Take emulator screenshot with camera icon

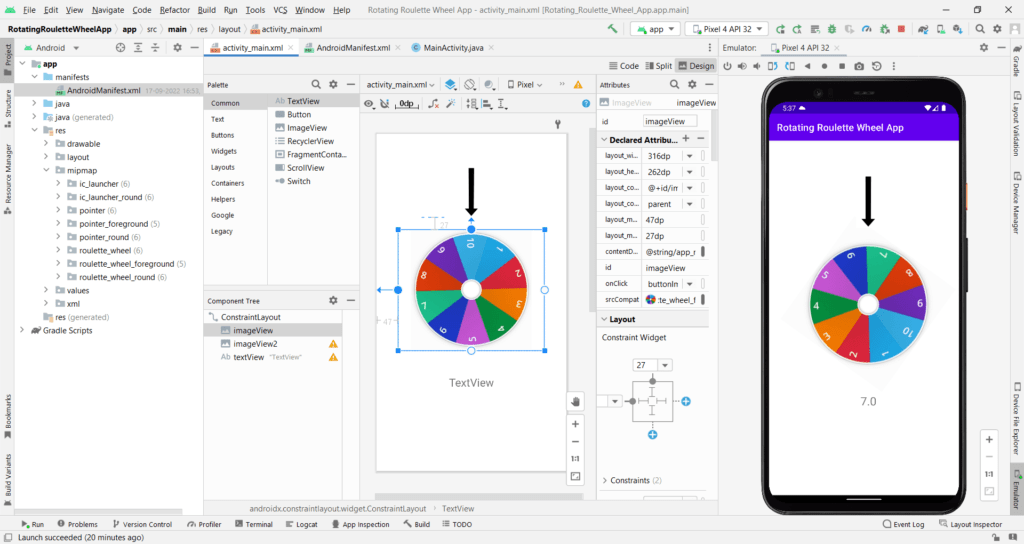click(x=859, y=66)
